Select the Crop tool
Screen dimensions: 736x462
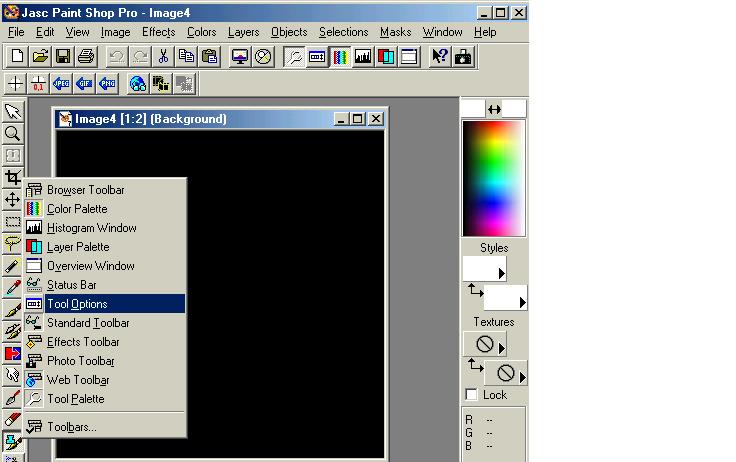pyautogui.click(x=13, y=178)
